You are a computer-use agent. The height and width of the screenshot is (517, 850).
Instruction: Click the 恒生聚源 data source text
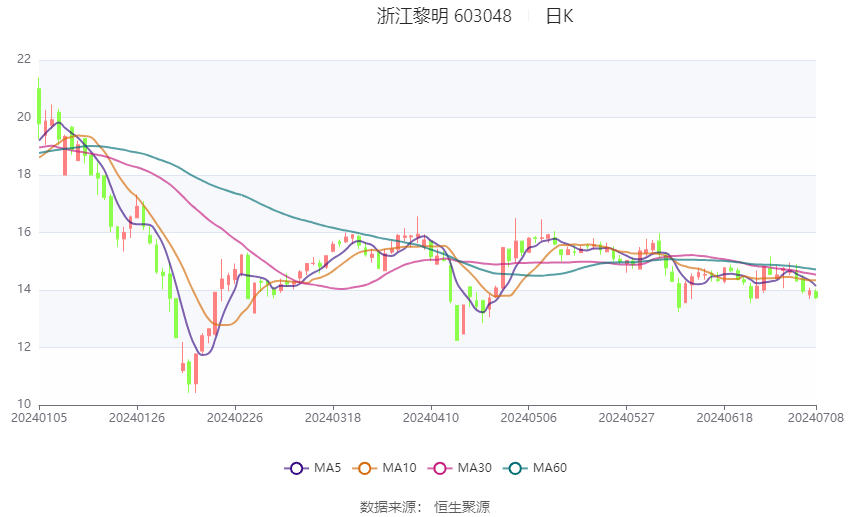tap(462, 507)
